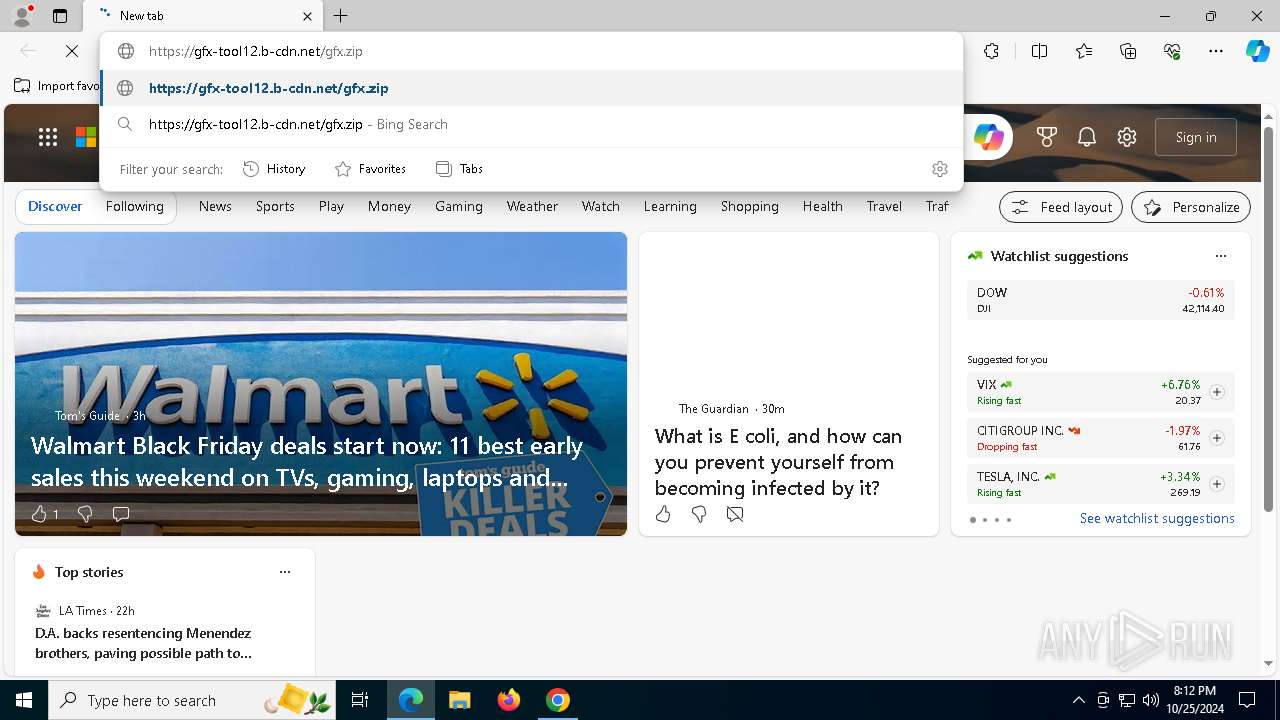Open the Menendez brothers story headline

click(143, 643)
